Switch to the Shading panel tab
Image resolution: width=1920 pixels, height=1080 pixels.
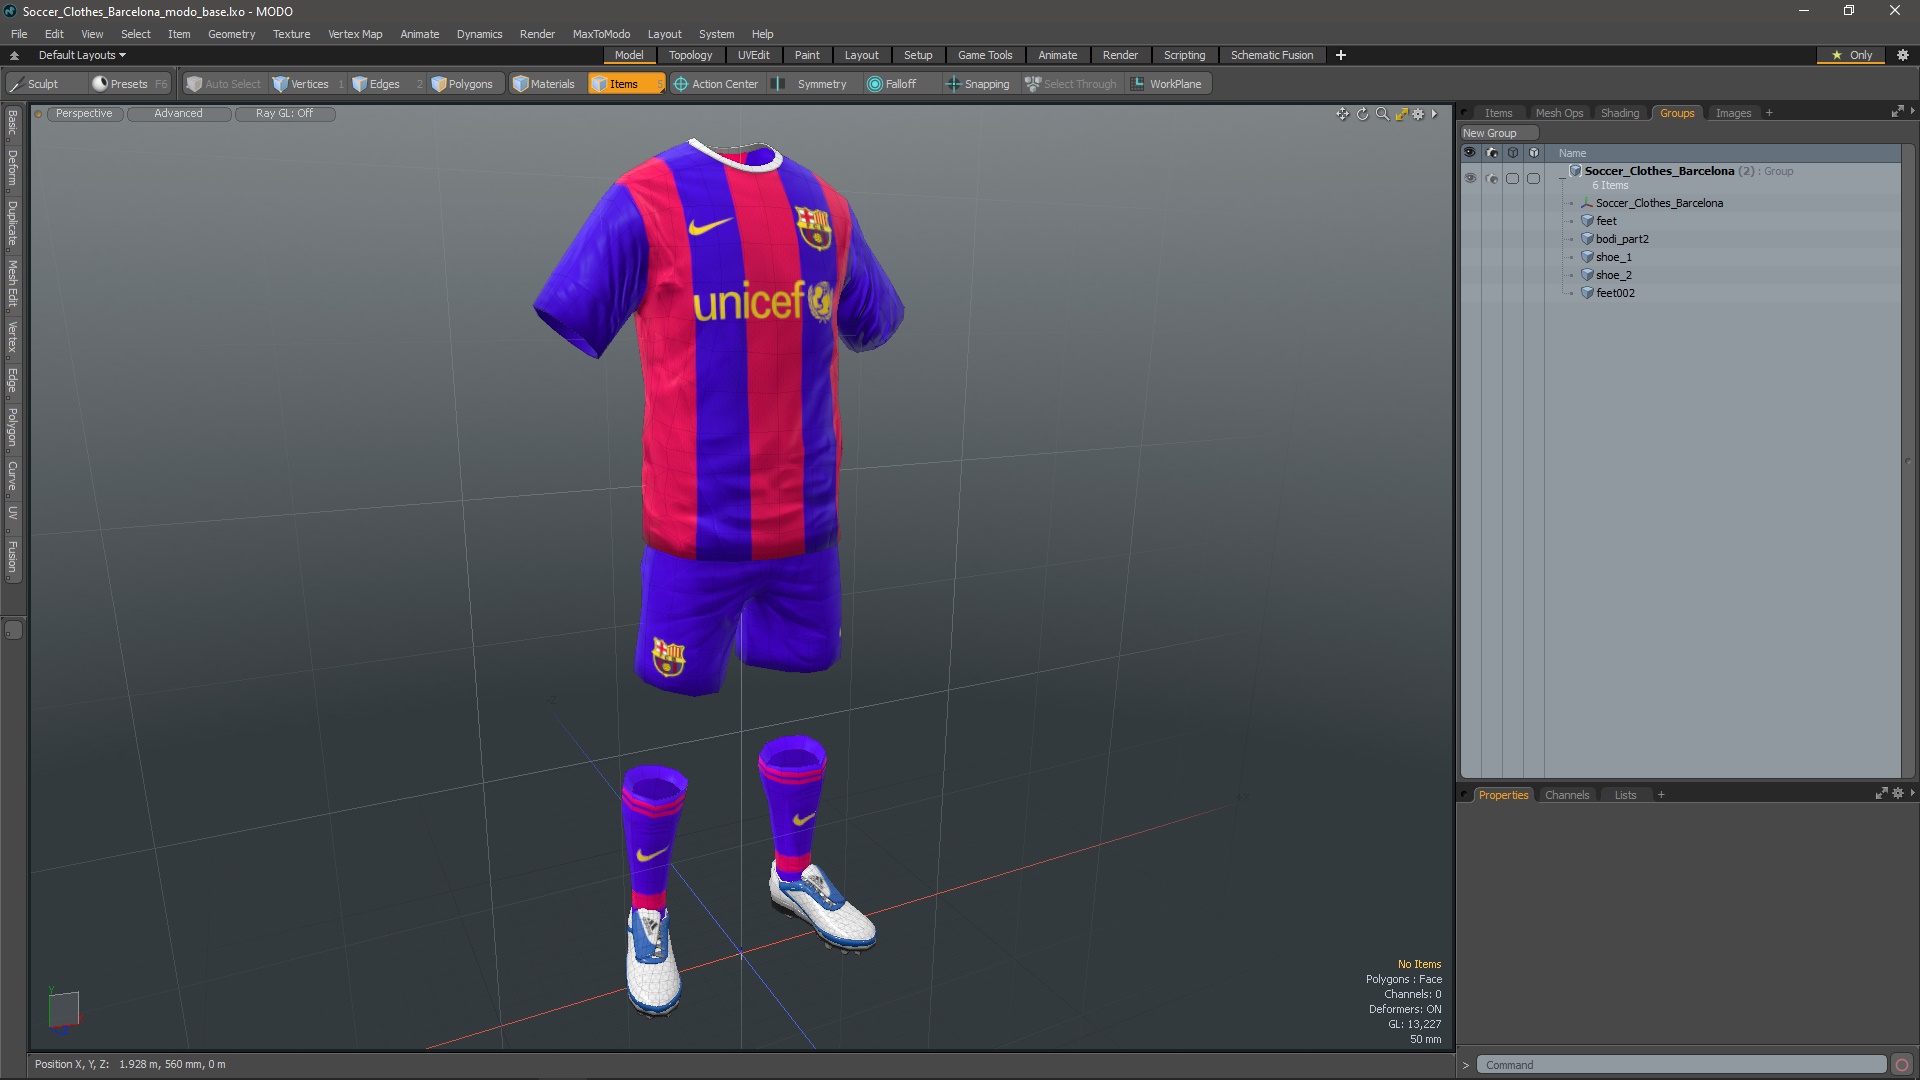[x=1619, y=113]
